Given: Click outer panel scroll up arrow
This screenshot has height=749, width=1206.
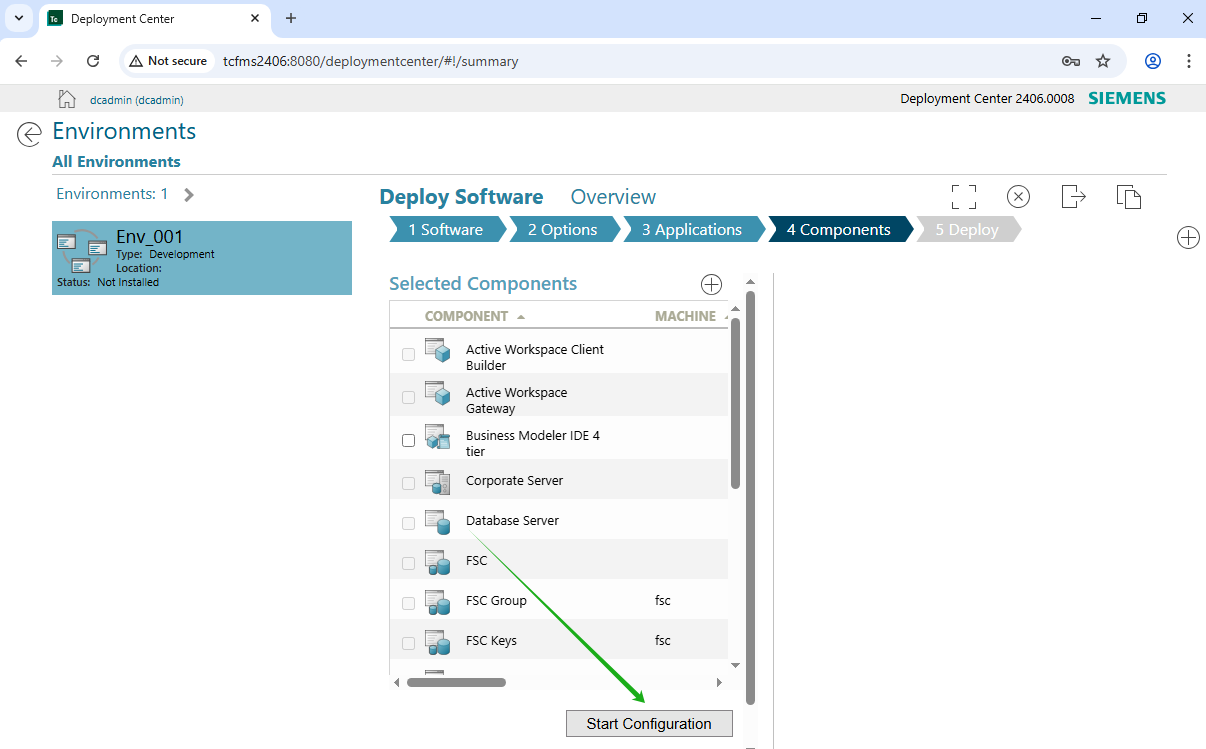Looking at the screenshot, I should point(750,282).
